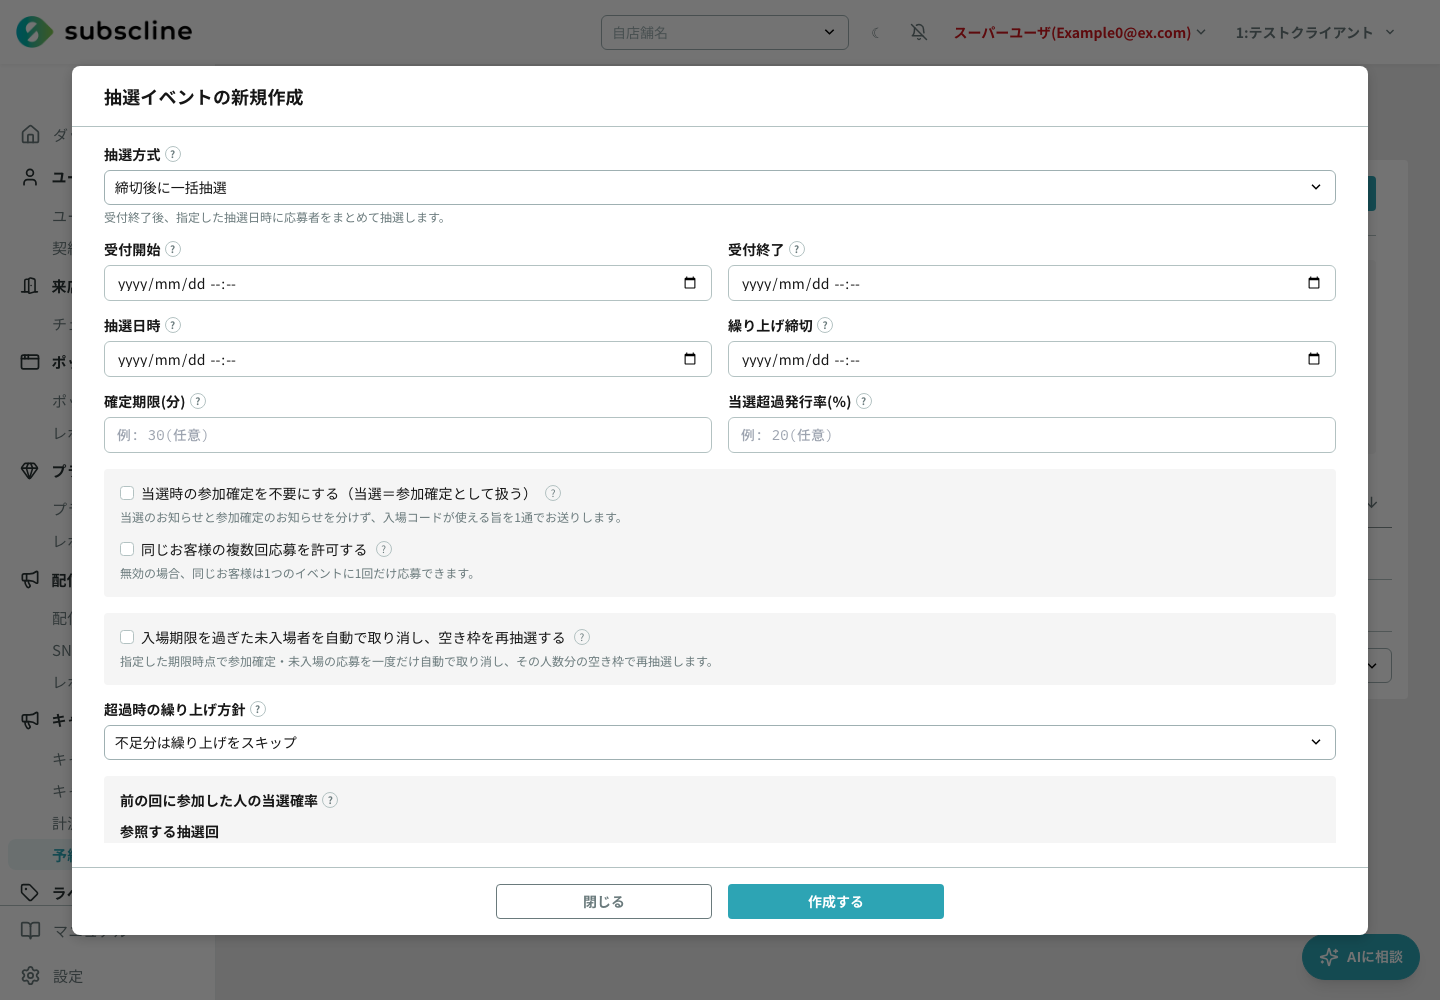Viewport: 1440px width, 1000px height.
Task: Click the muted notification bell icon
Action: click(x=919, y=32)
